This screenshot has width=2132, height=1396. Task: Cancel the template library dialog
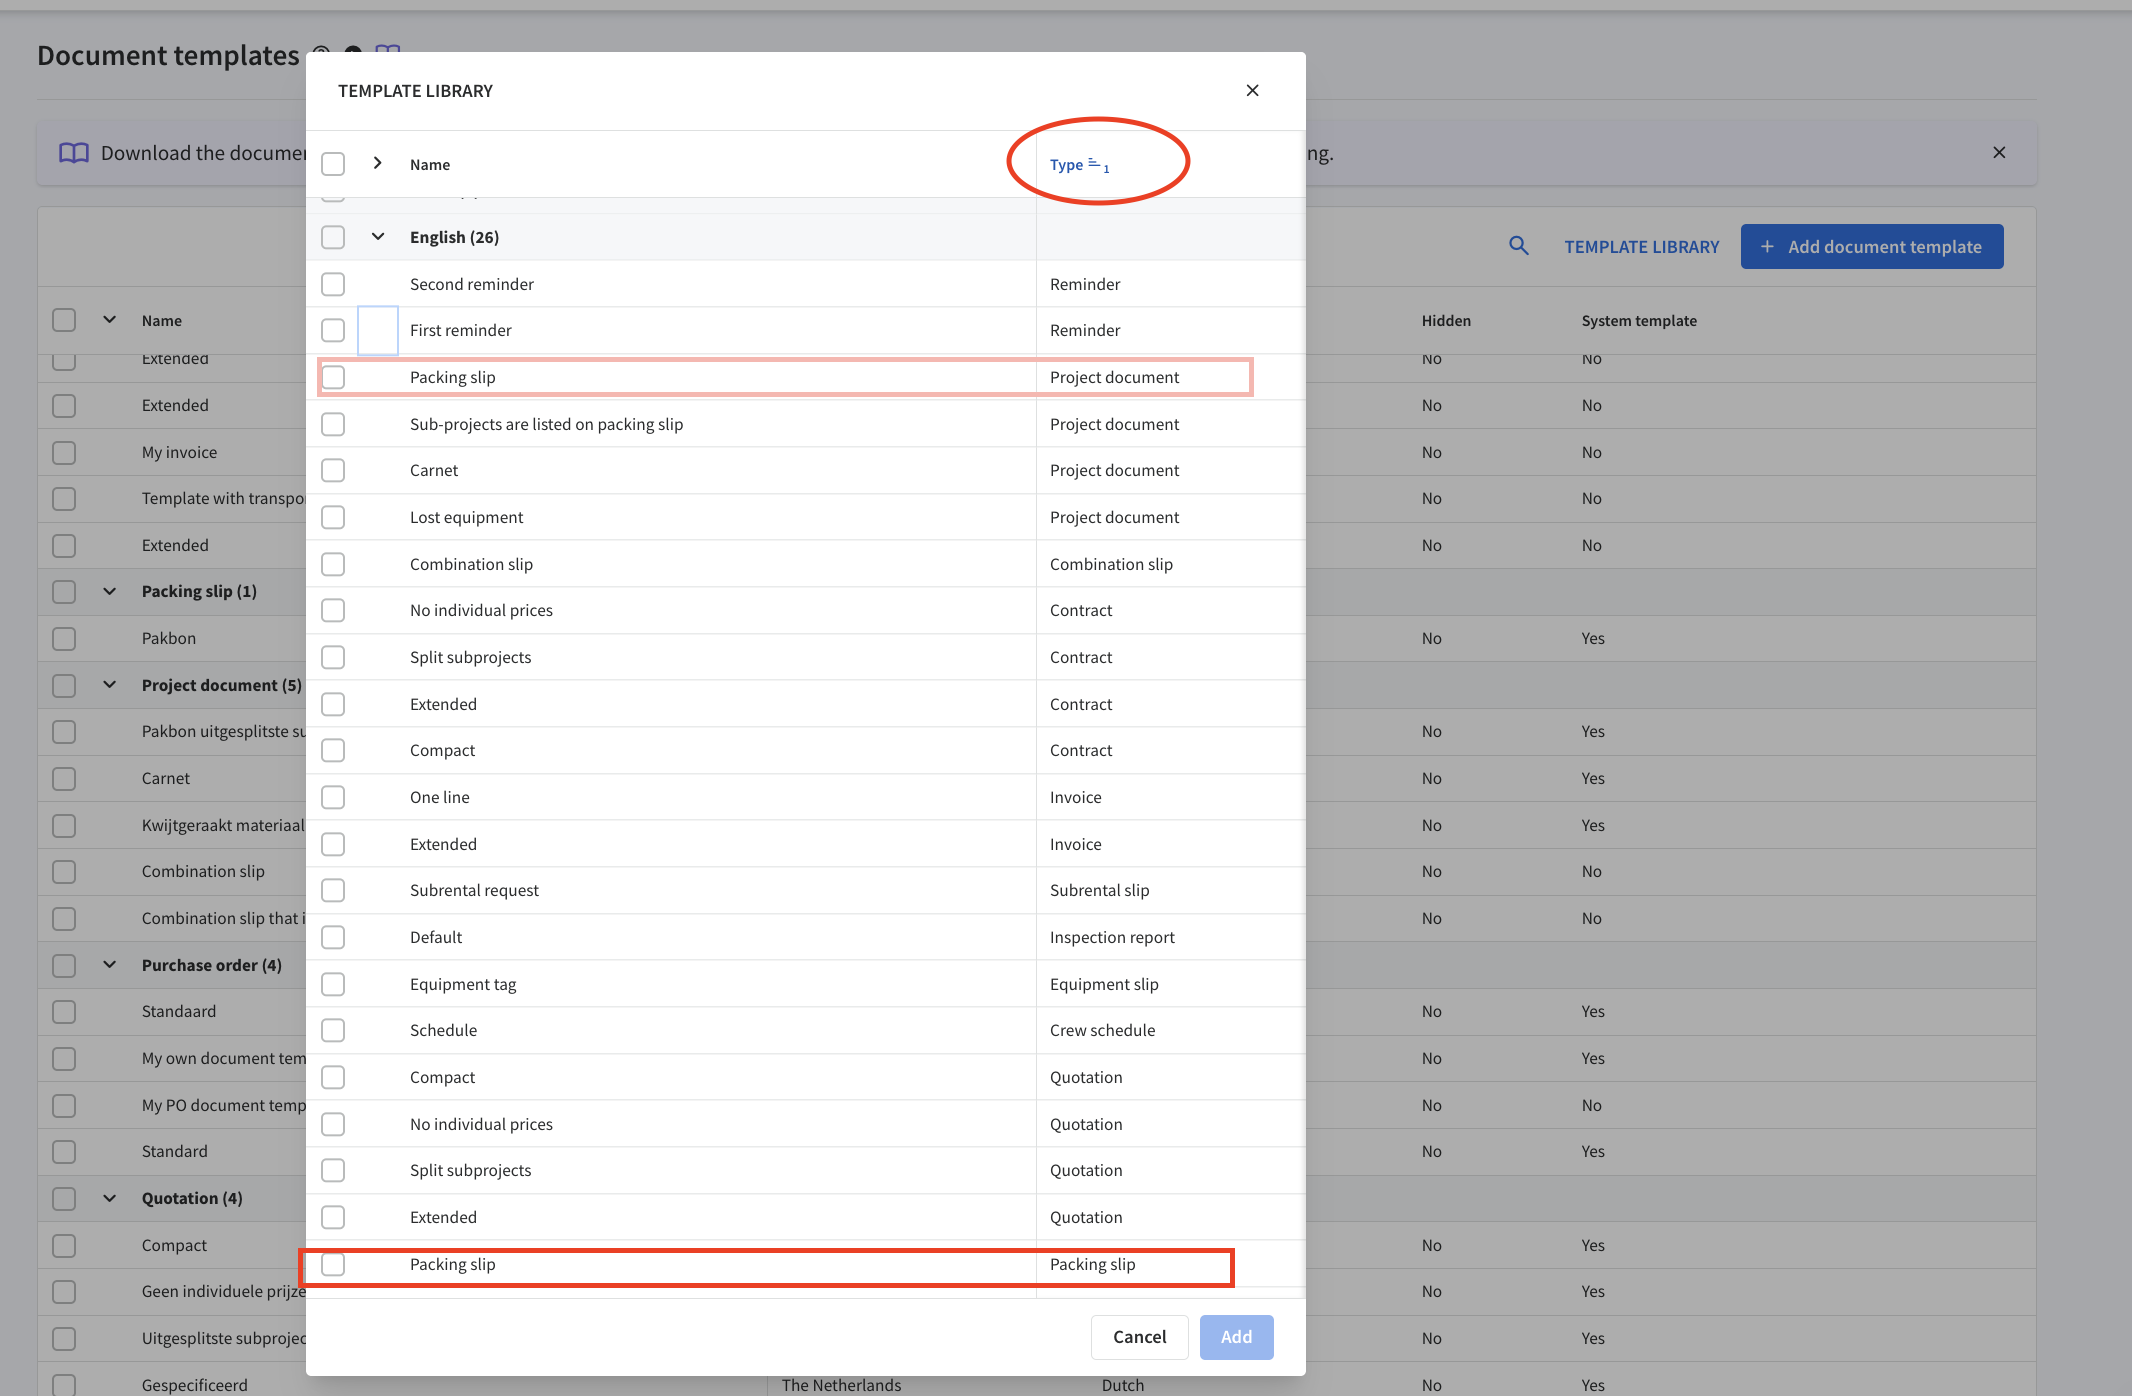click(1139, 1337)
